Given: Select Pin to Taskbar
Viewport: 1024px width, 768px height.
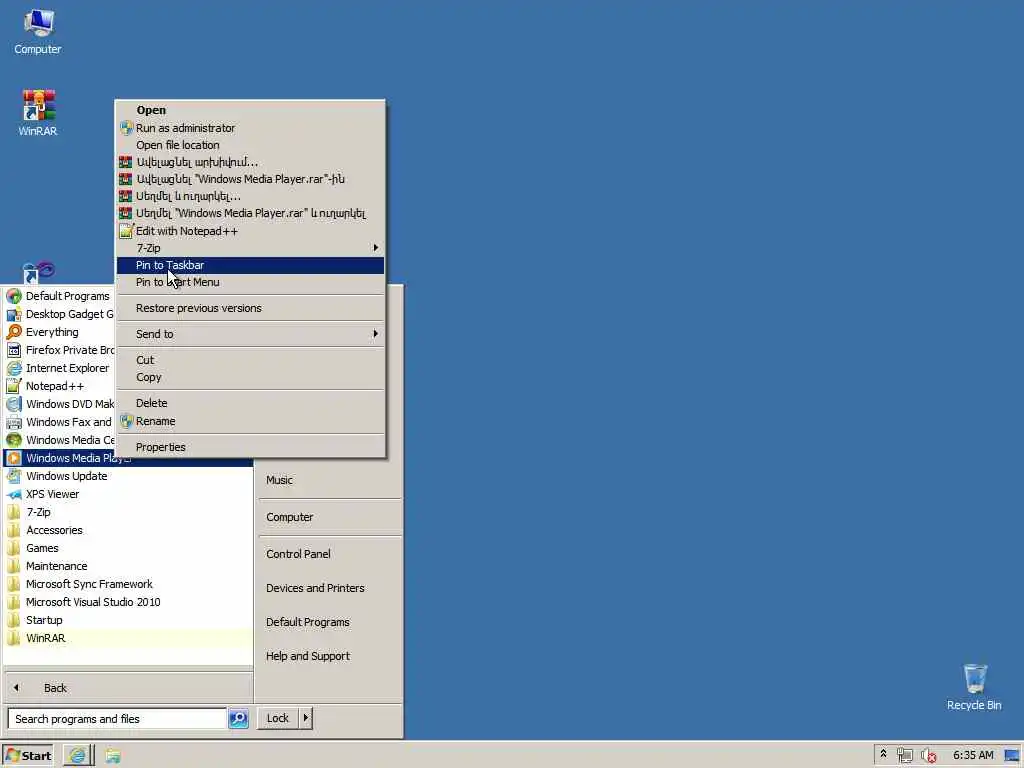Looking at the screenshot, I should click(250, 265).
